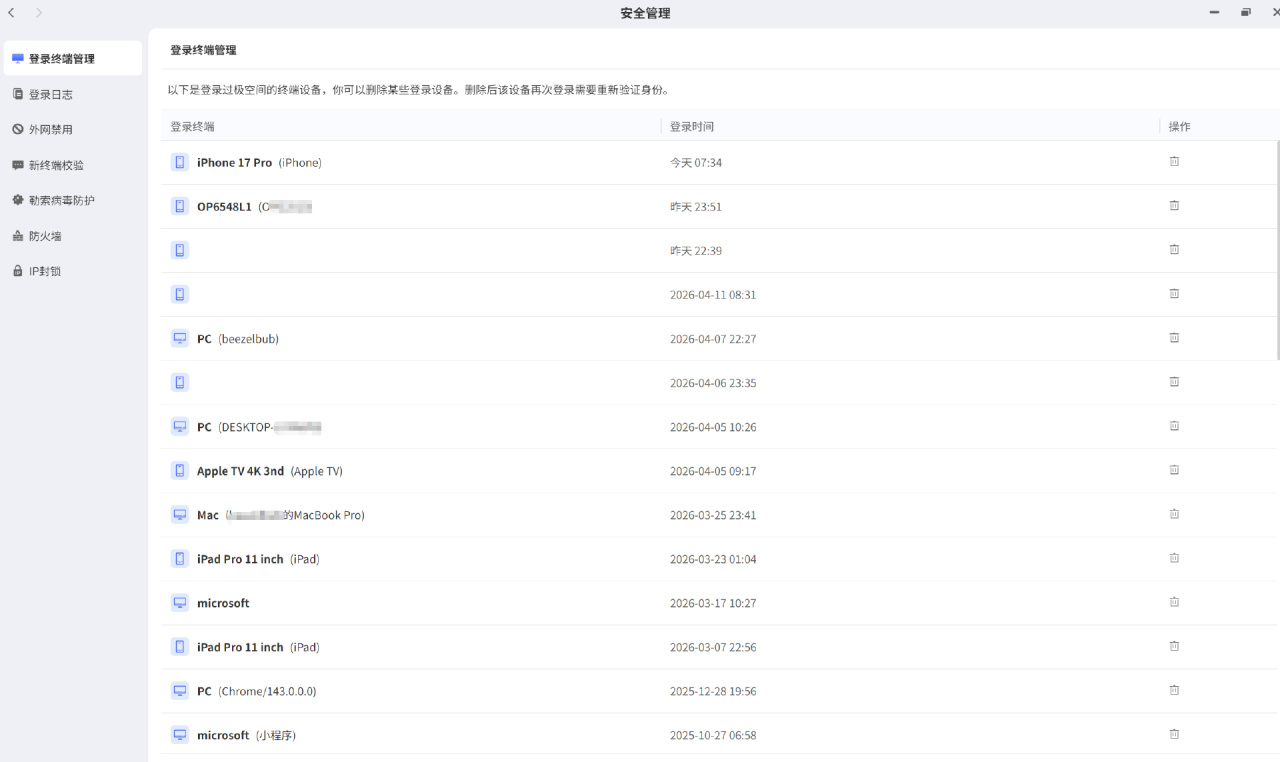Go back with the left arrow
This screenshot has height=762, width=1280.
click(11, 13)
